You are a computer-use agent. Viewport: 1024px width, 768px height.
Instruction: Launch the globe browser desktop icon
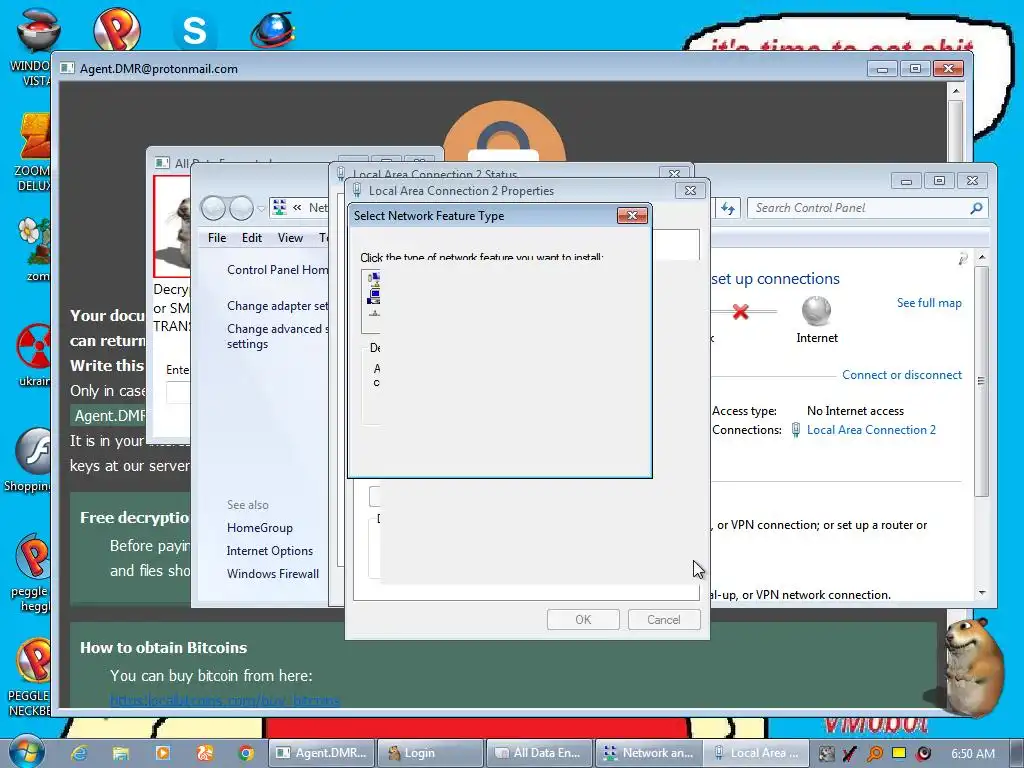(x=272, y=29)
